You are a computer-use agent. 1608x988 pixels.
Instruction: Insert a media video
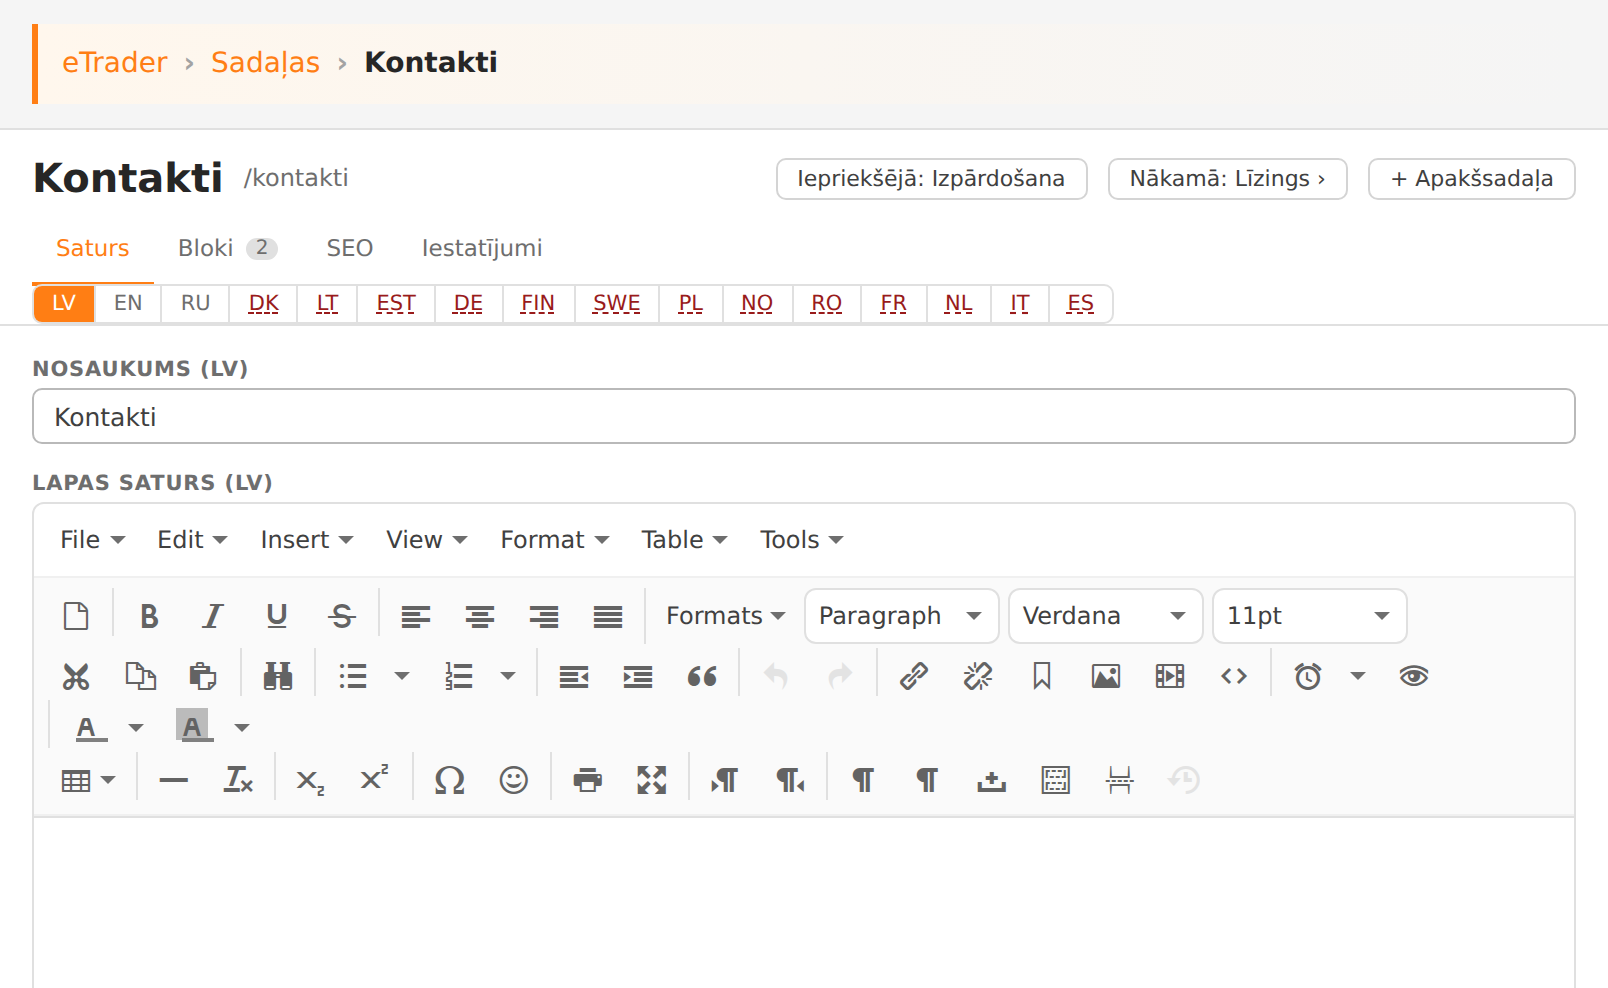tap(1170, 677)
